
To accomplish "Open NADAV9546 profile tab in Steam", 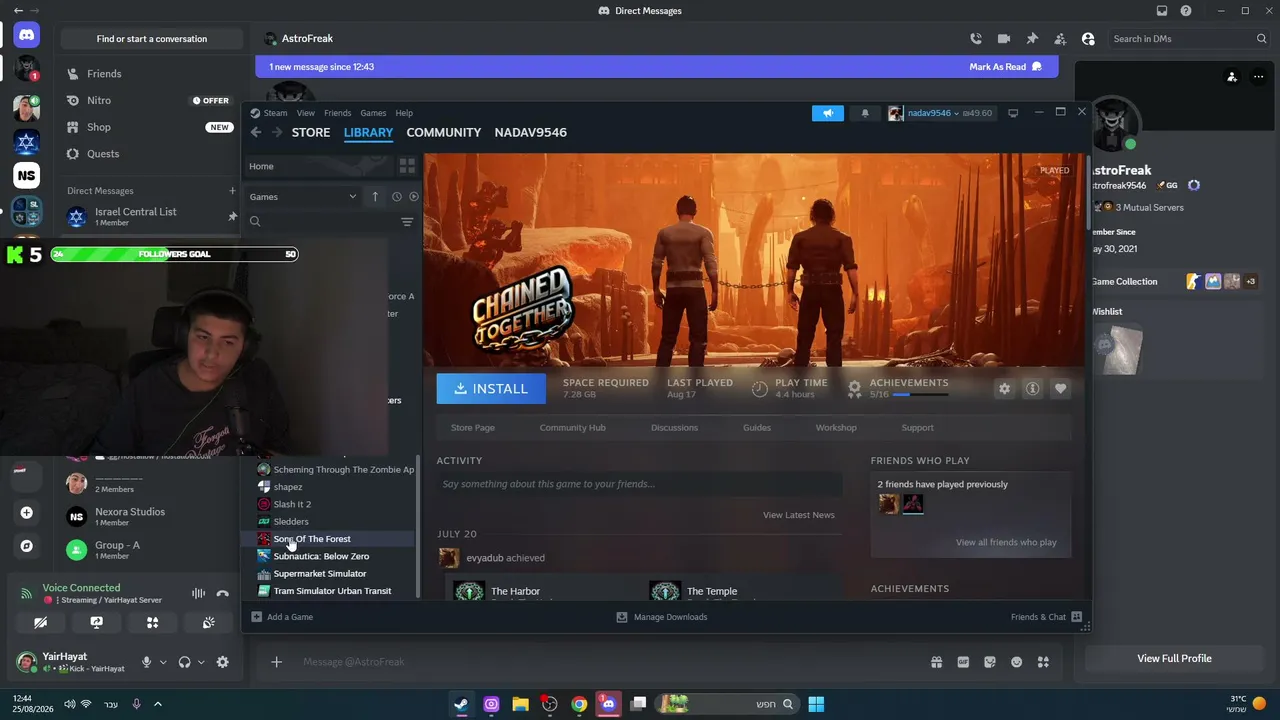I will tap(531, 132).
